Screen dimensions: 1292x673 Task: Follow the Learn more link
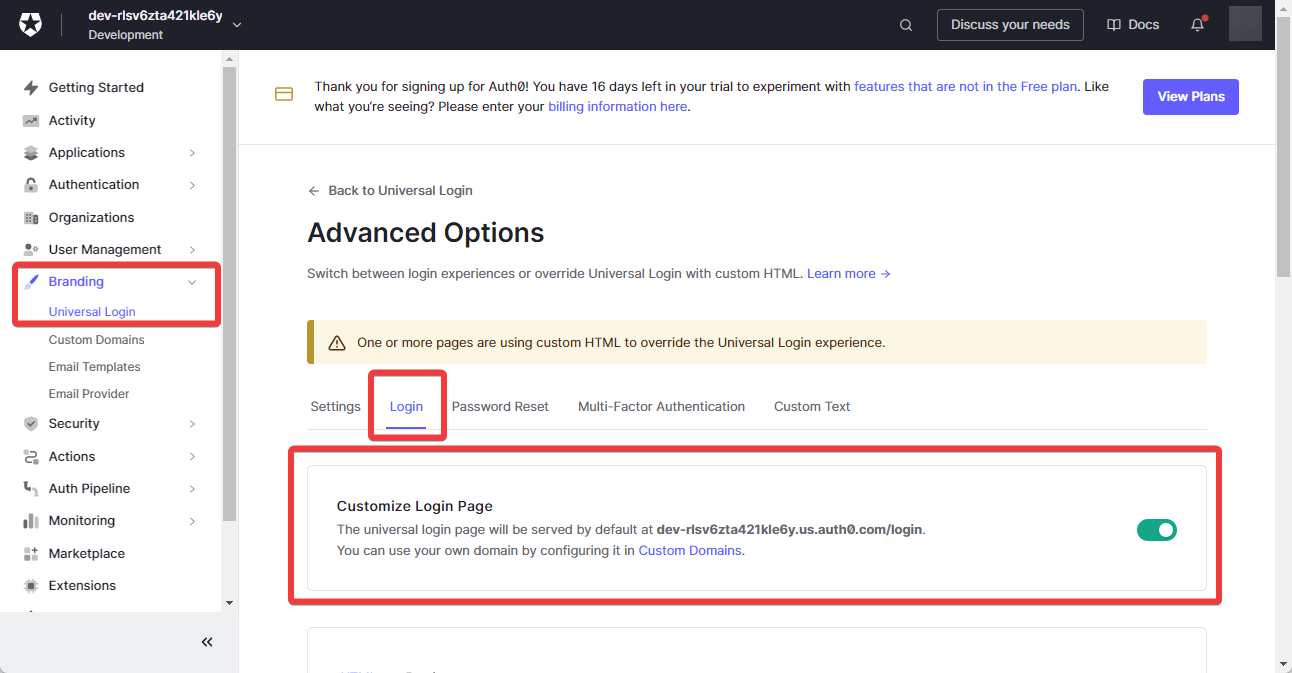click(849, 274)
